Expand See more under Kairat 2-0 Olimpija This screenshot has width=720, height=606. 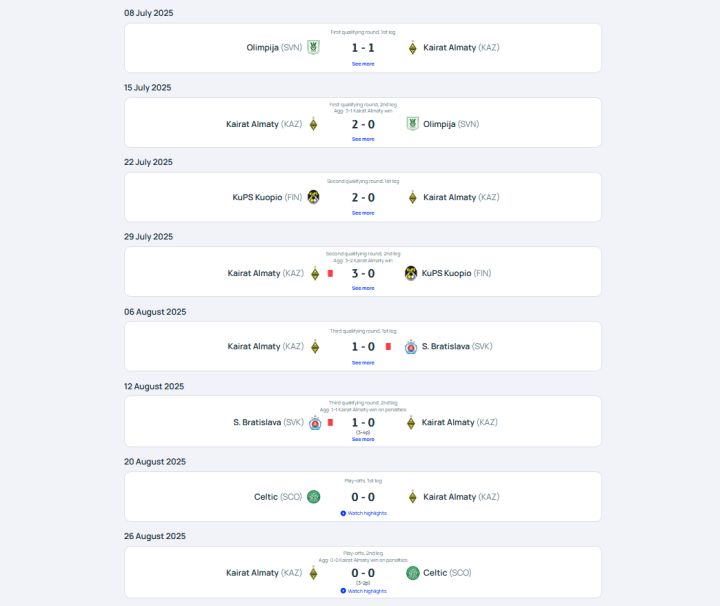[x=363, y=139]
